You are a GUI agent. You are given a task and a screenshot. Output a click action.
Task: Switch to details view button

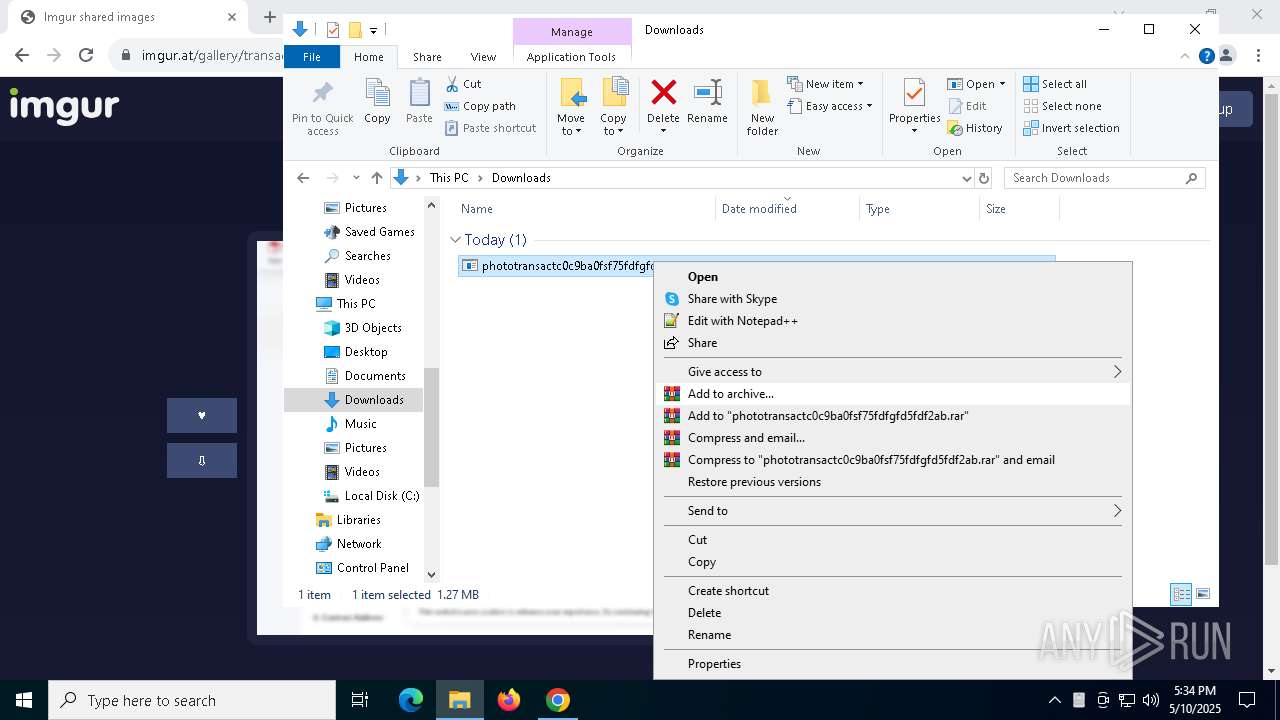coord(1181,594)
